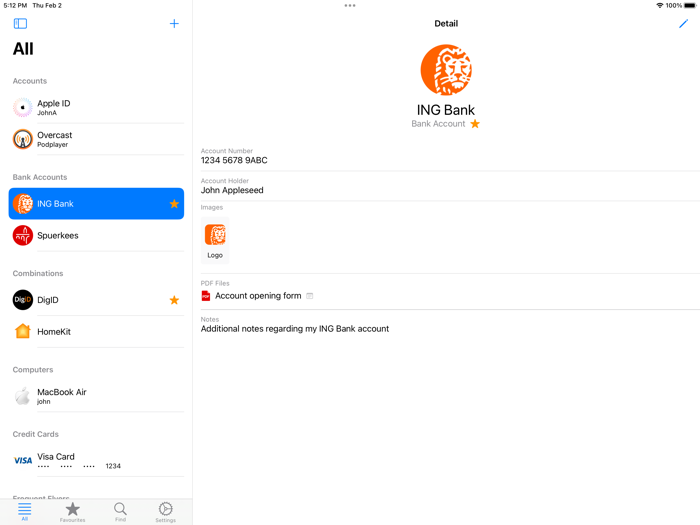Screen dimensions: 700x525
Task: Click the ING Bank detail title
Action: (446, 110)
